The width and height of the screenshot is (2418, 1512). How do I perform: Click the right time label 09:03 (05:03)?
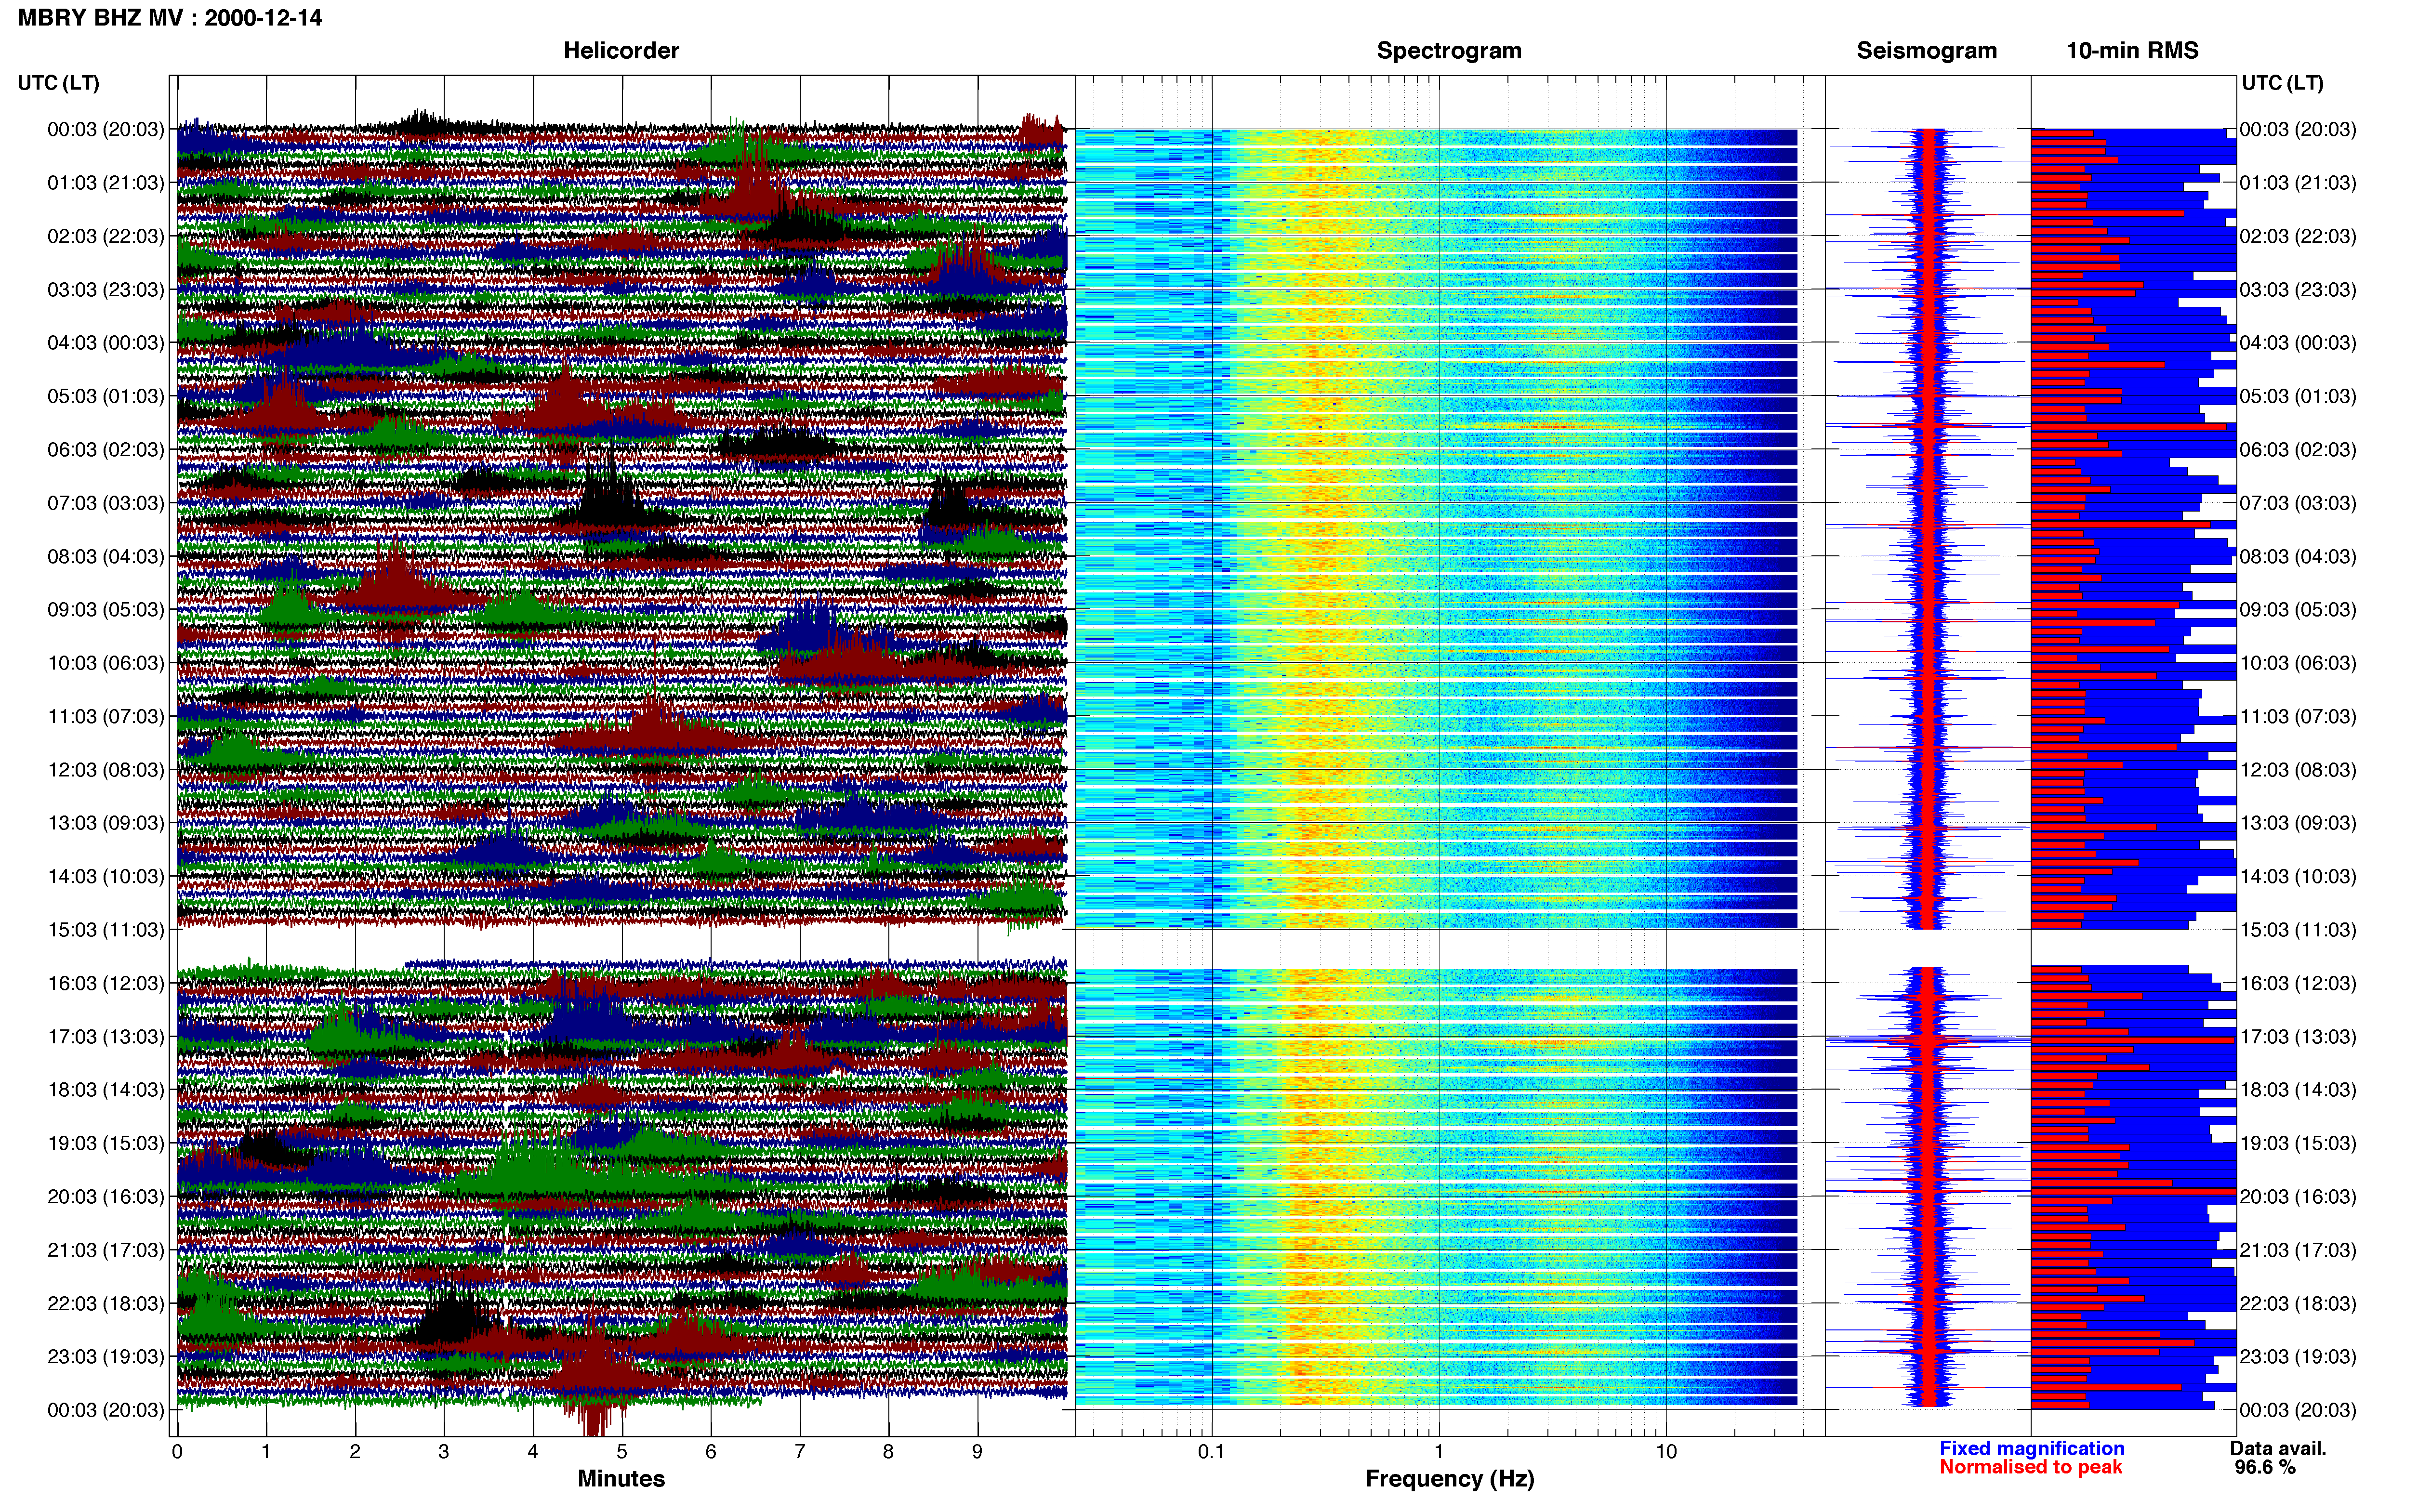point(2298,610)
